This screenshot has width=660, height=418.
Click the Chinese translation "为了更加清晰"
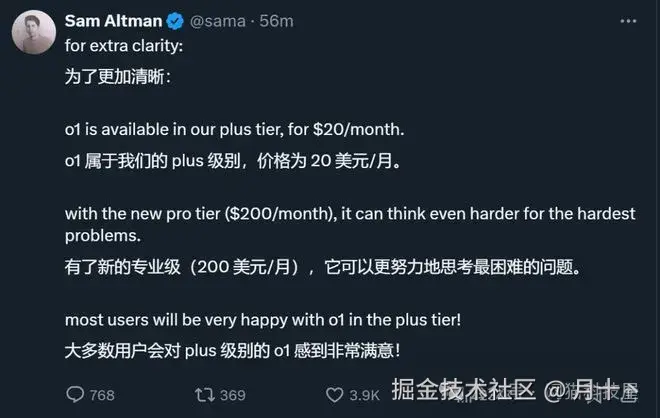tap(118, 75)
